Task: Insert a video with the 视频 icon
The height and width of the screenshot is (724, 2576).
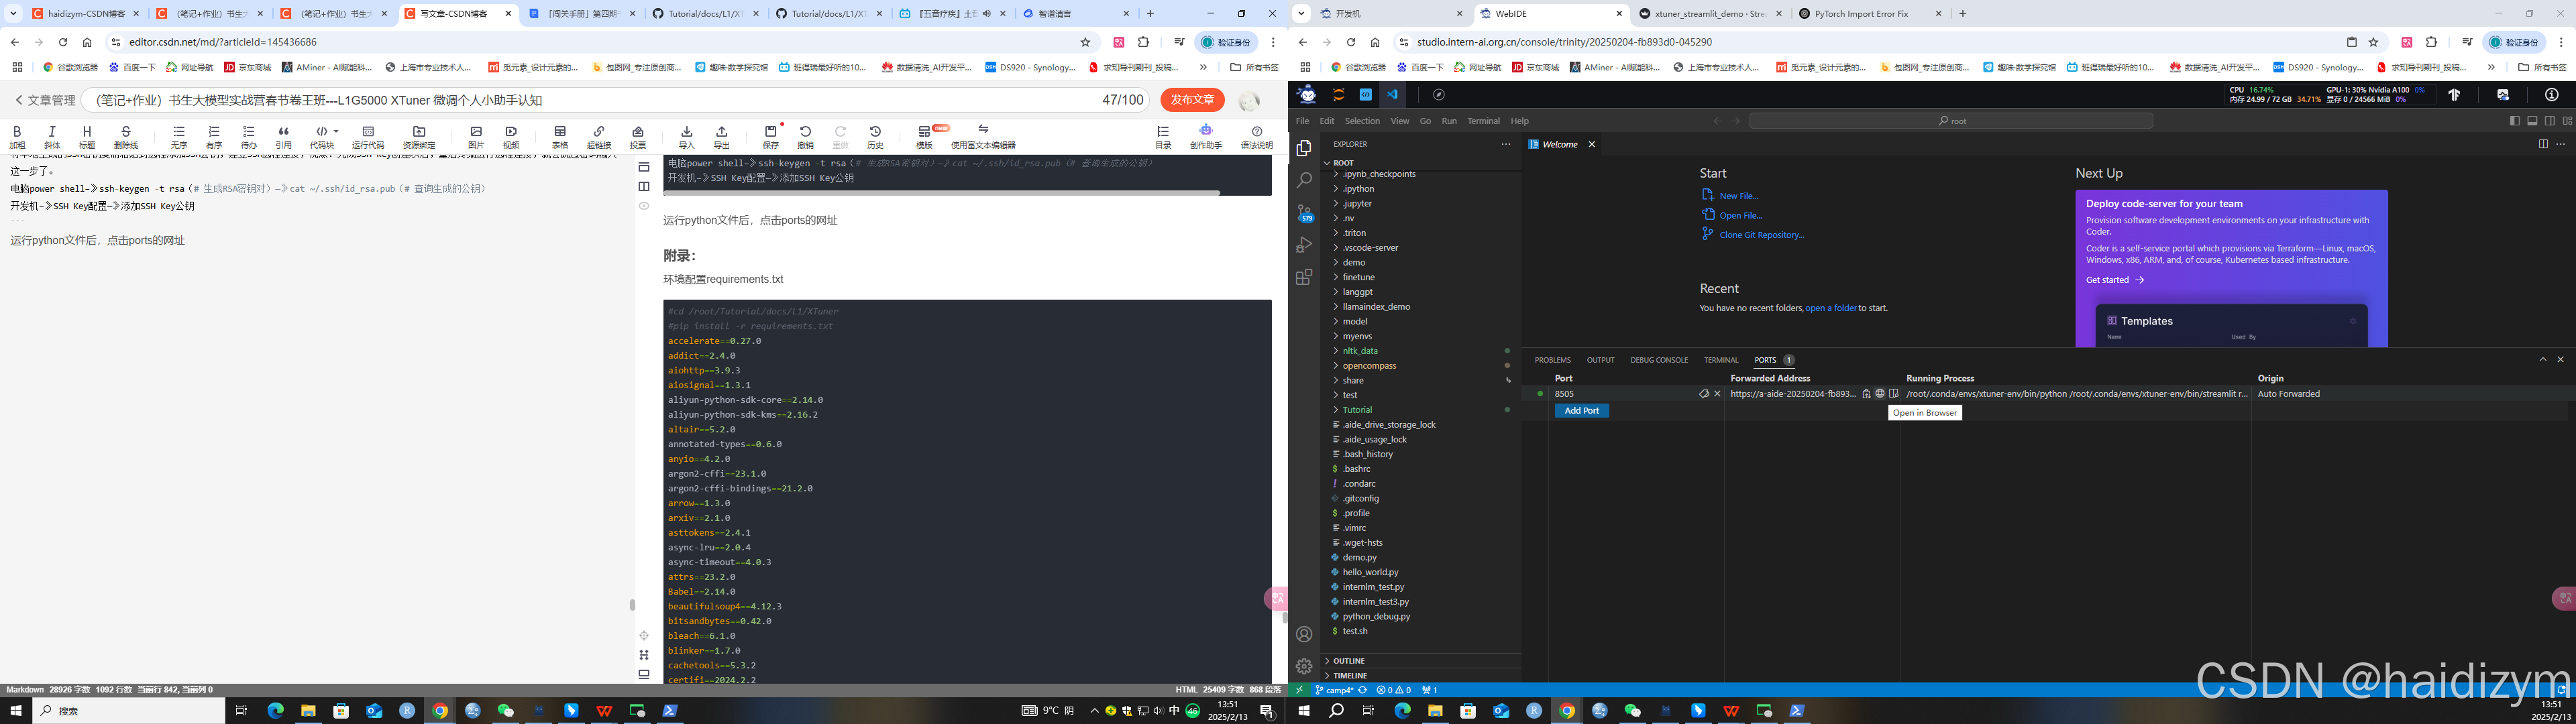Action: 511,137
